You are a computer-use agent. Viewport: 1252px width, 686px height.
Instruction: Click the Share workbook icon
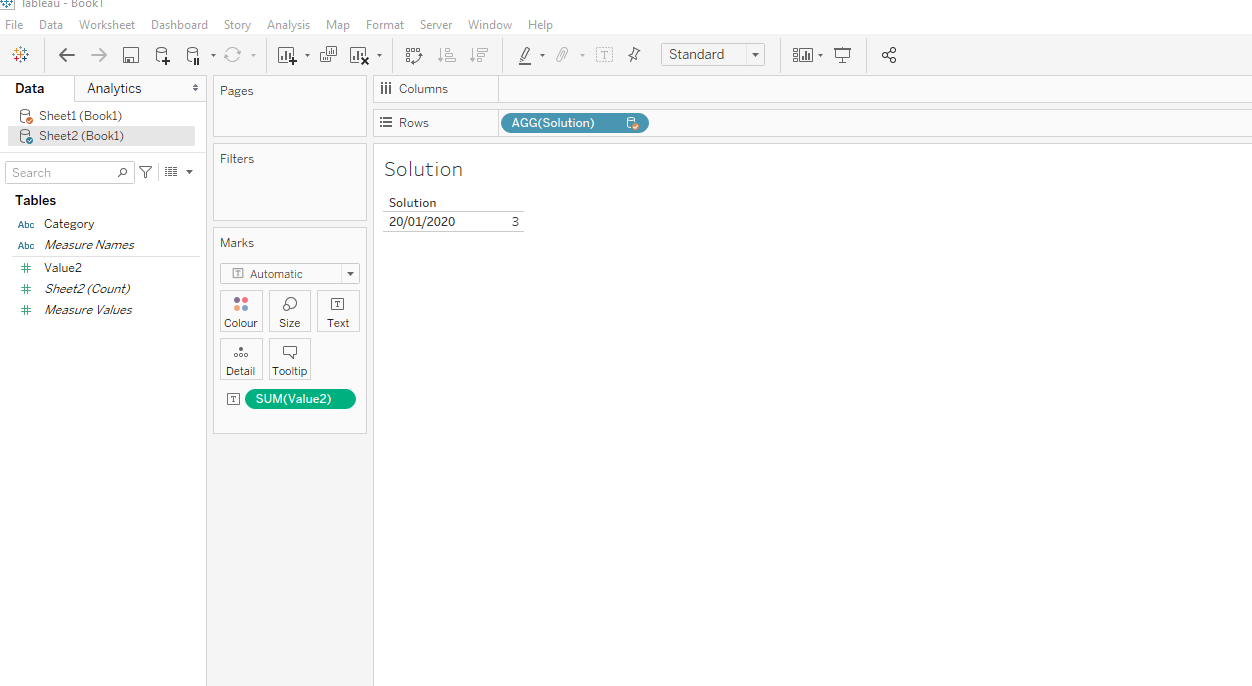[889, 55]
